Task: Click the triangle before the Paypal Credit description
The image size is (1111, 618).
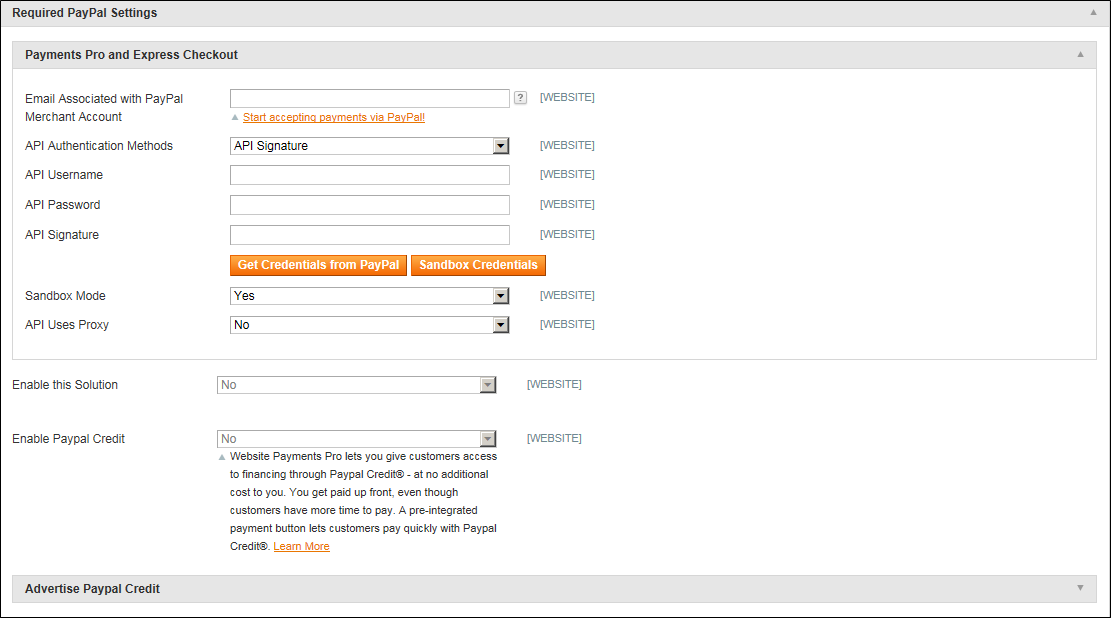Action: click(222, 457)
